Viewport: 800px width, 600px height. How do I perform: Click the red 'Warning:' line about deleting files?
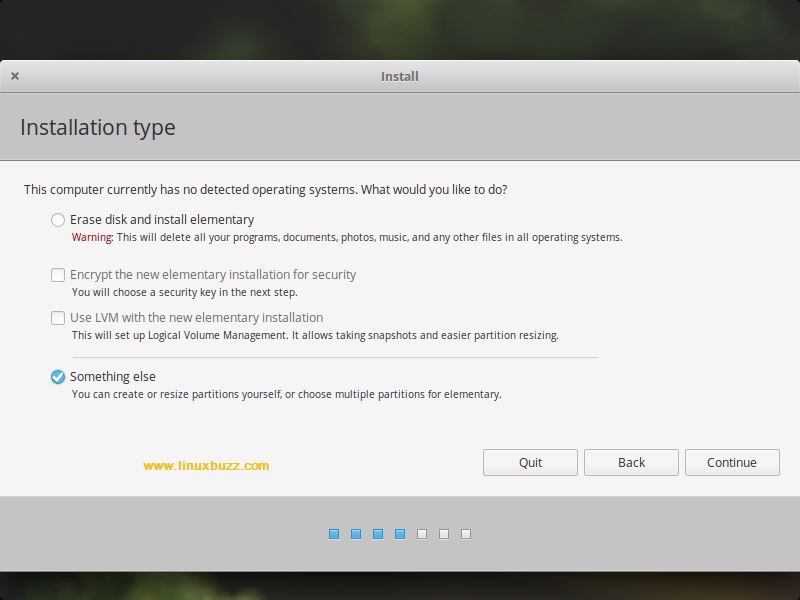[347, 237]
